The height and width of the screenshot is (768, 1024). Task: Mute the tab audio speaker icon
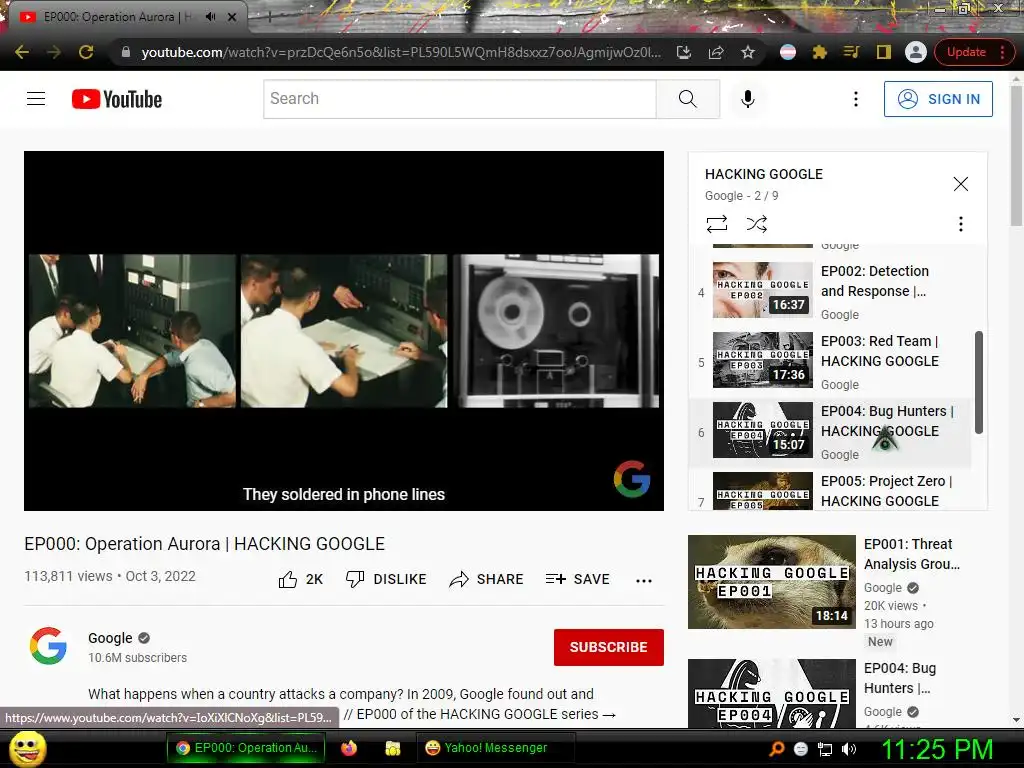point(210,17)
